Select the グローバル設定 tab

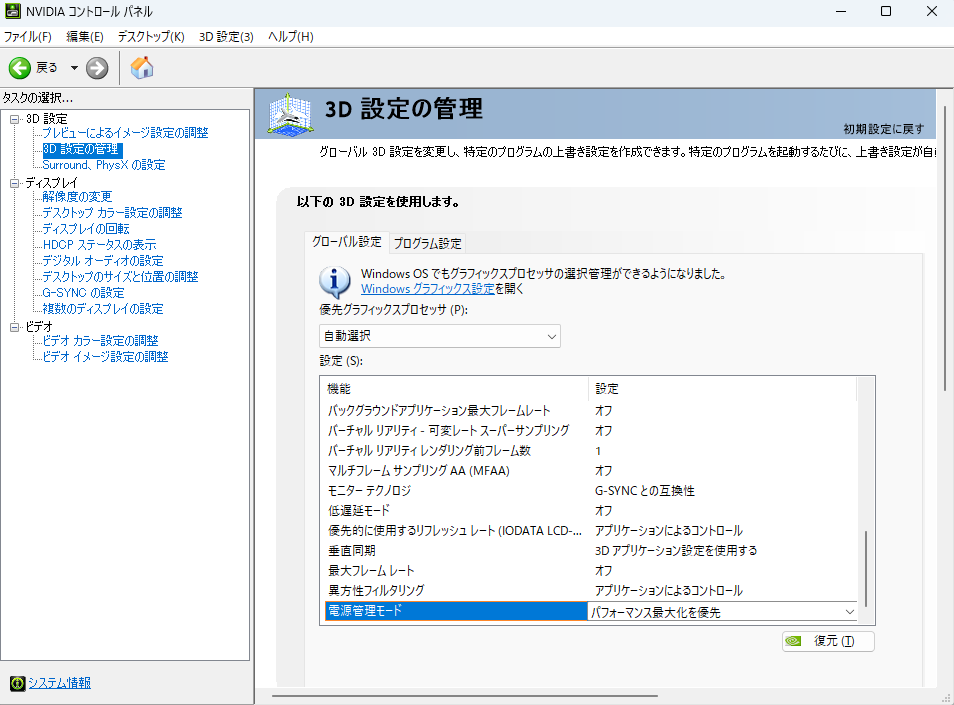point(346,241)
